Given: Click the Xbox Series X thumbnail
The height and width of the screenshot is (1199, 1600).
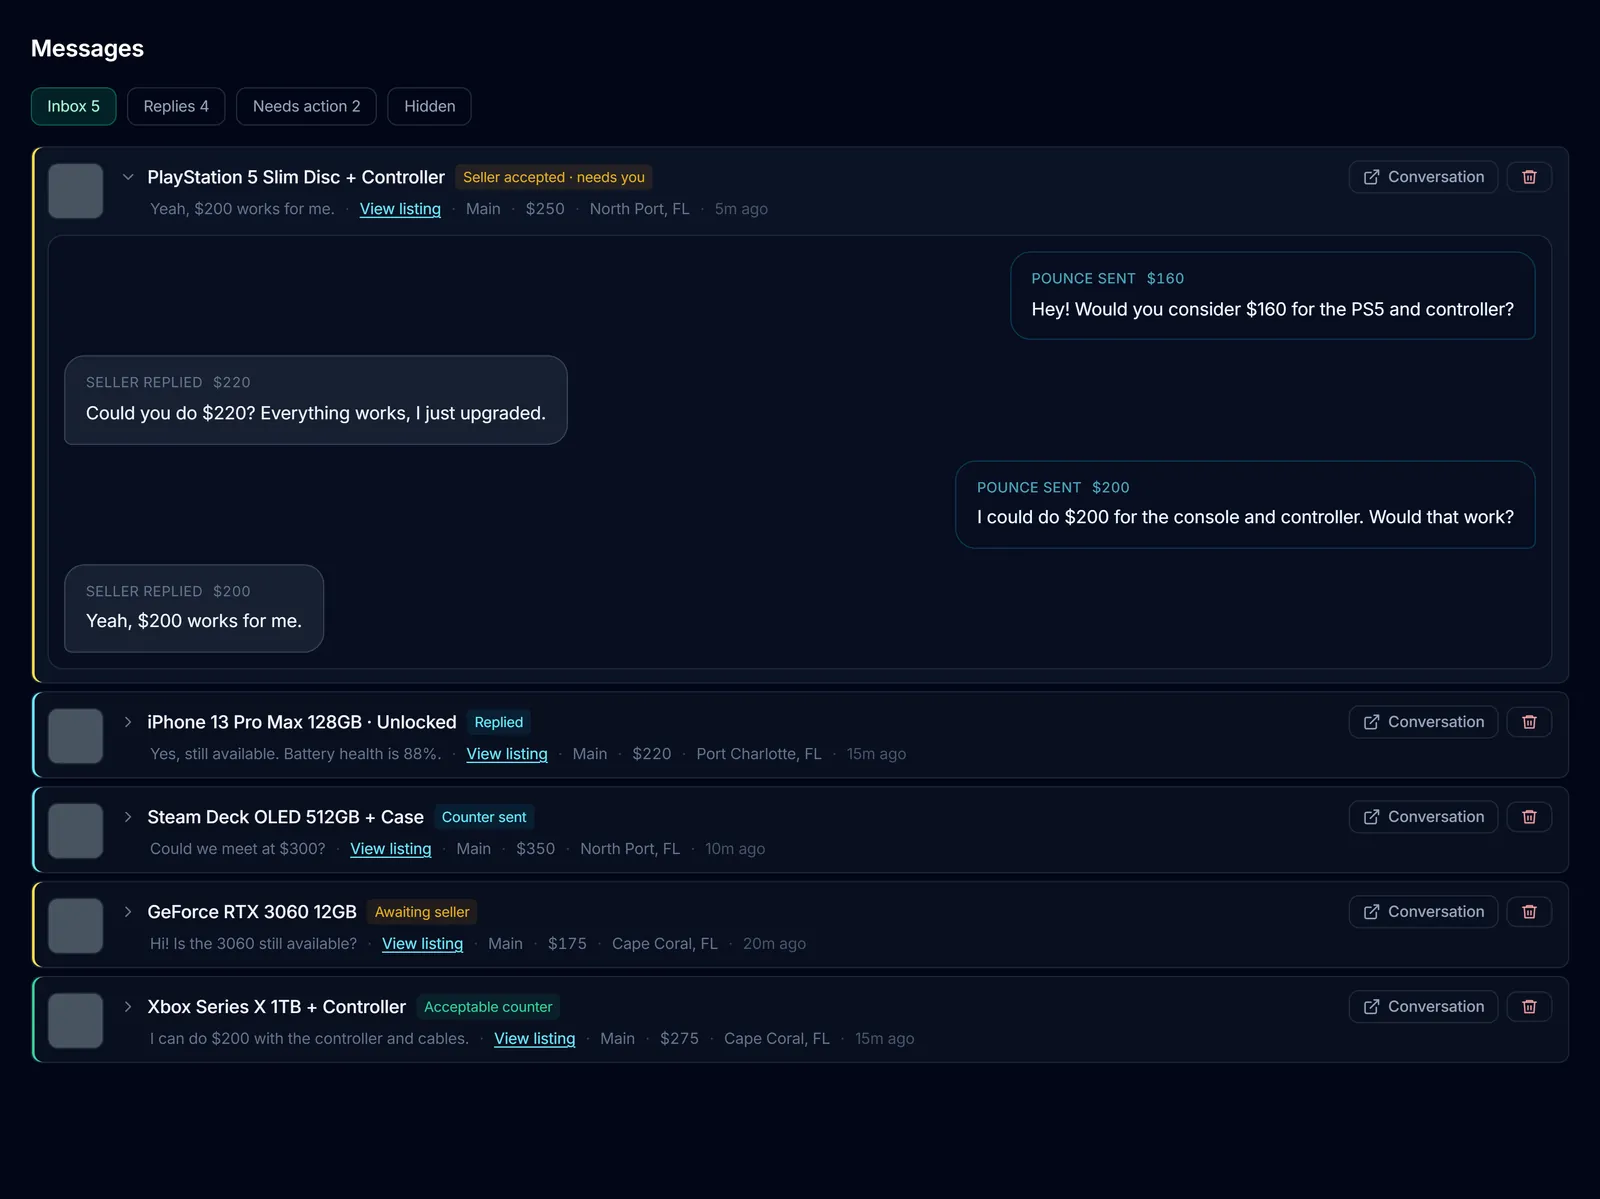Looking at the screenshot, I should pos(76,1021).
